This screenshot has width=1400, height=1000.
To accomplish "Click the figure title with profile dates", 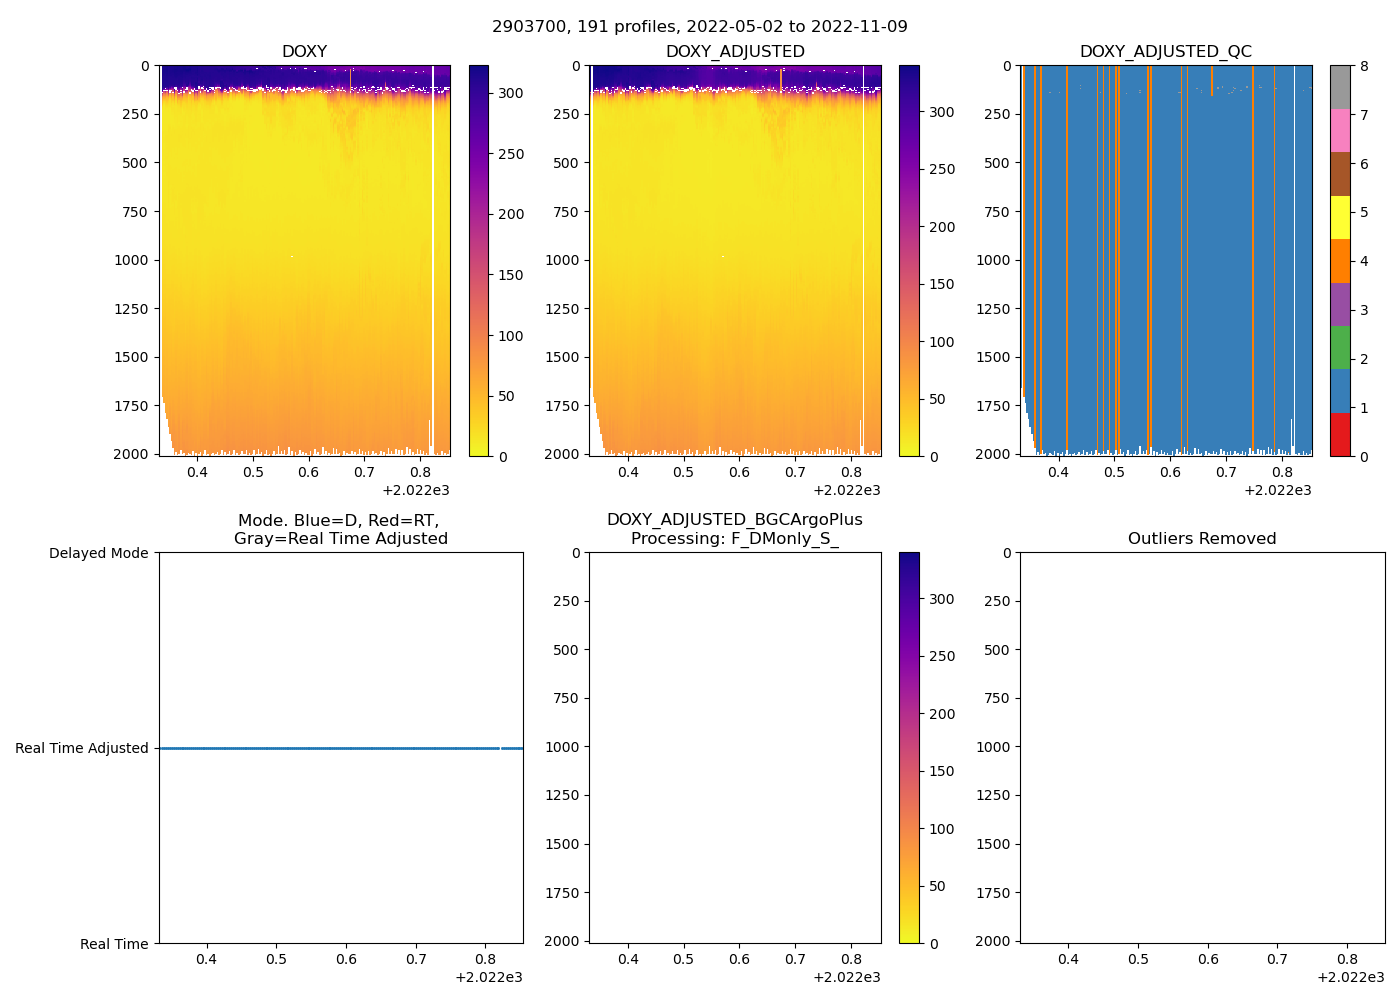I will [700, 27].
